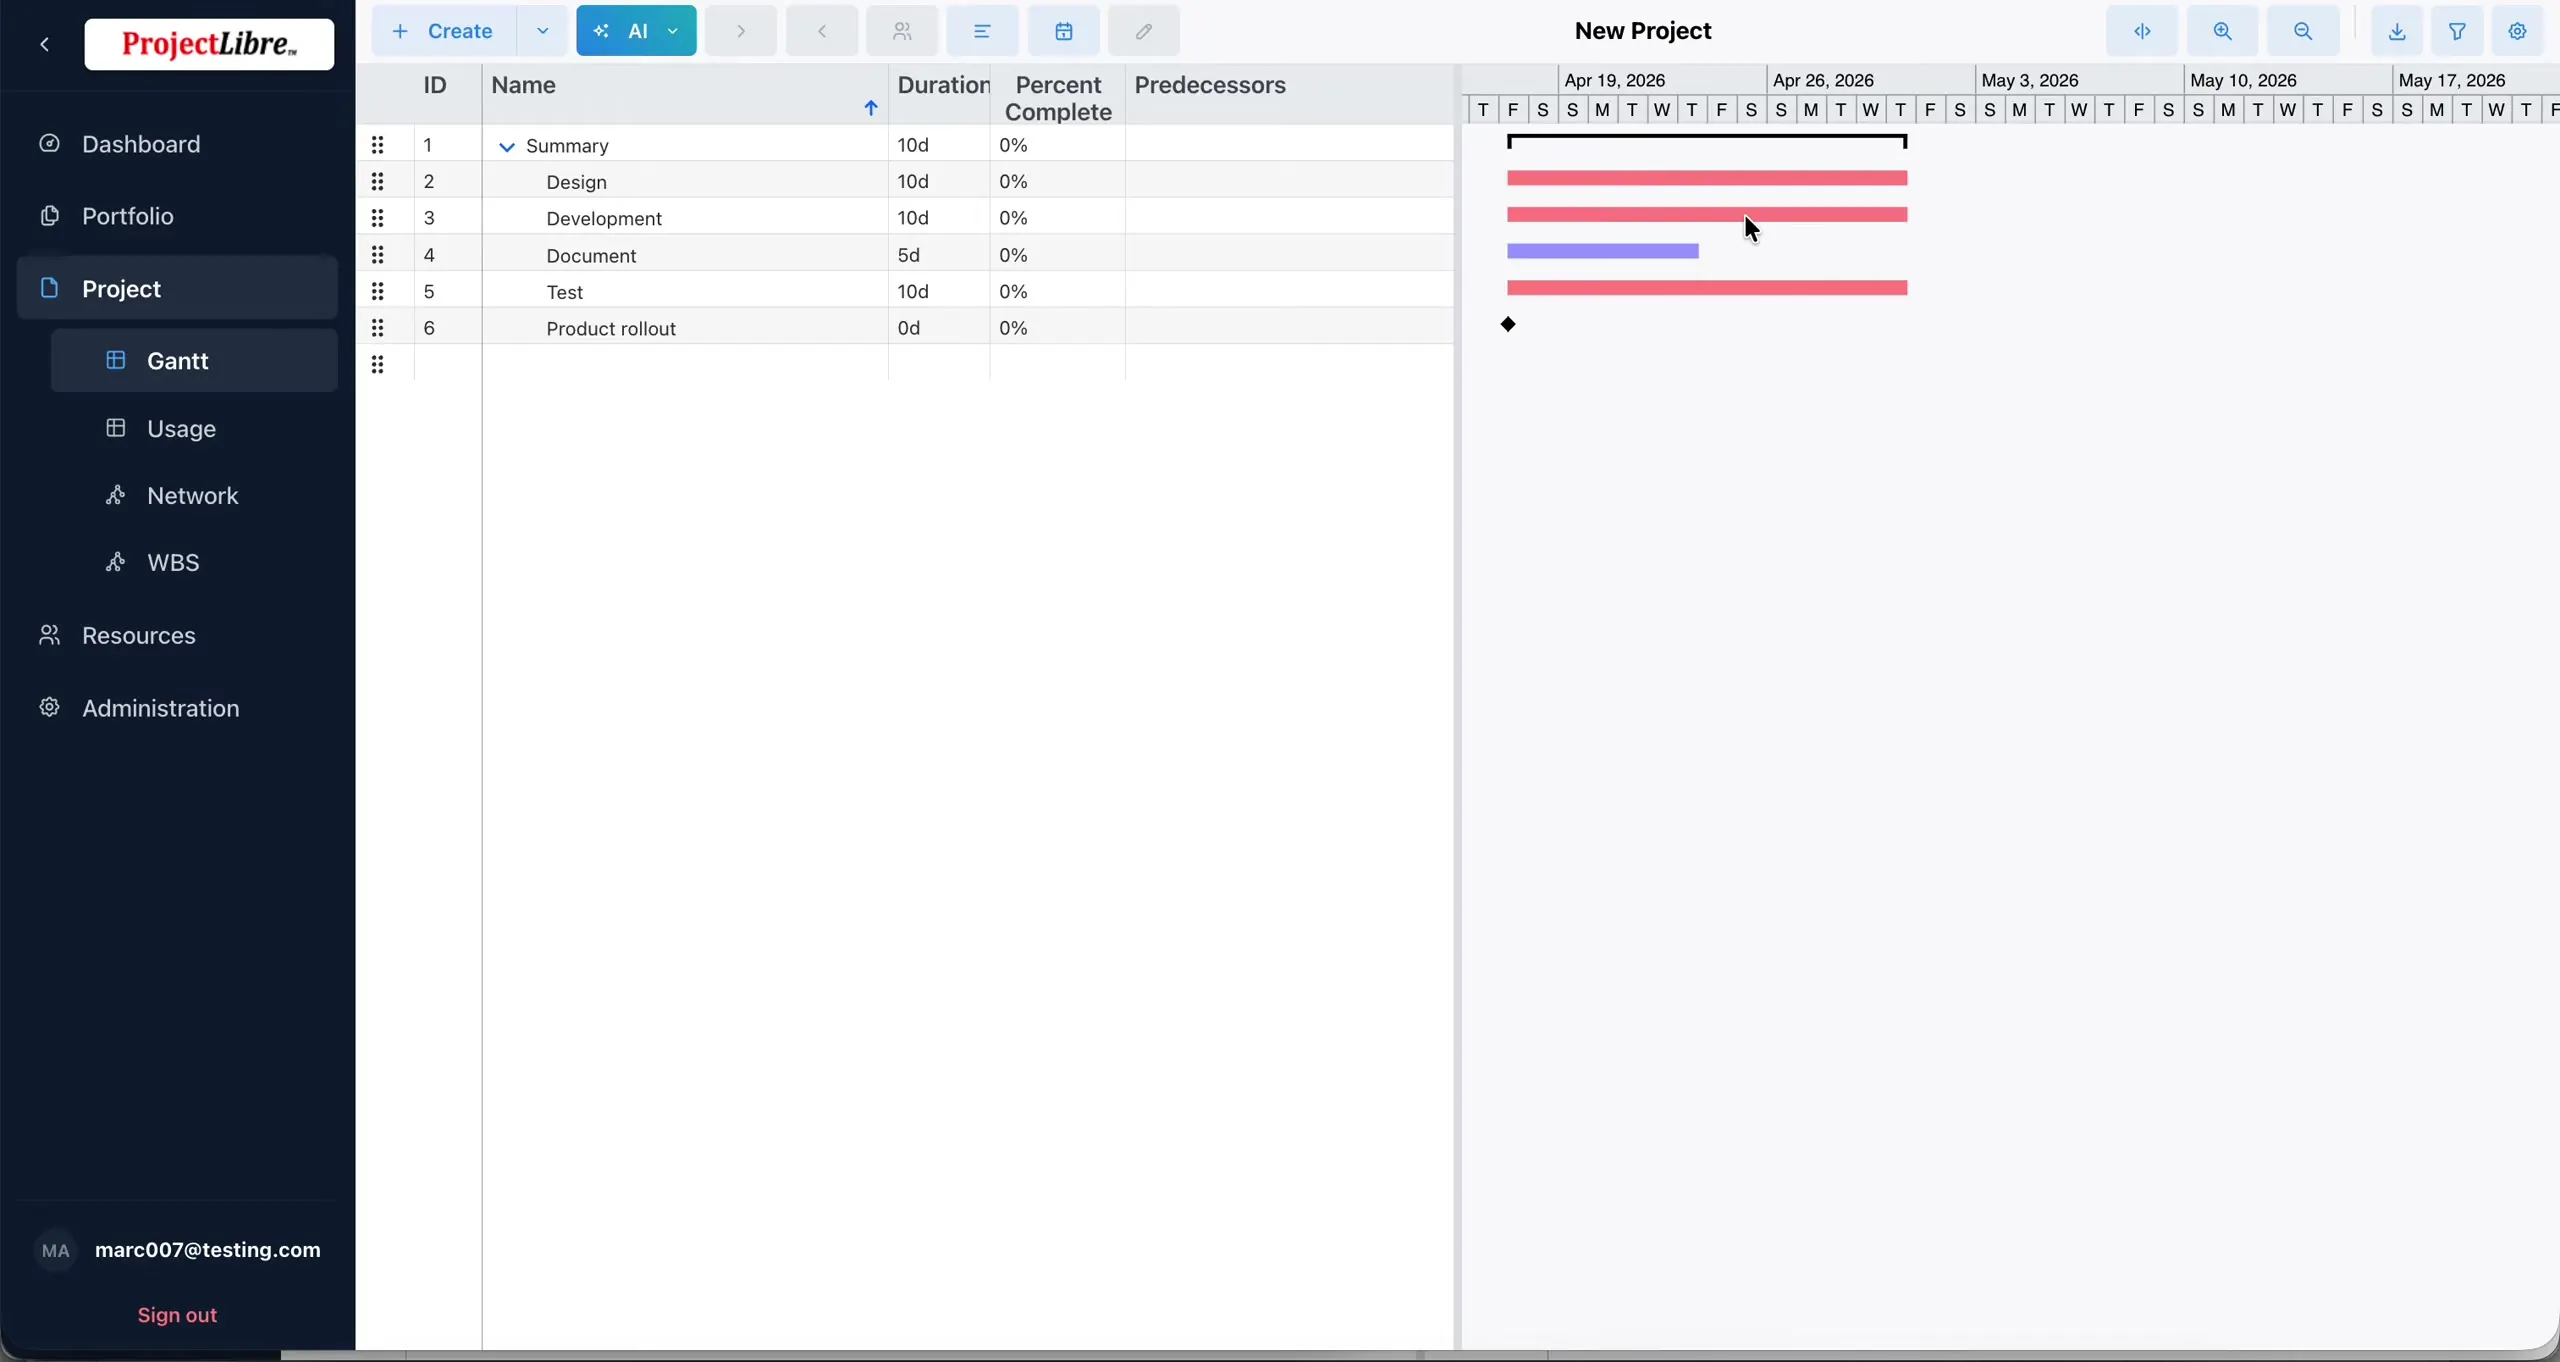Open the AI dropdown arrow
Screen dimensions: 2560x1362
point(673,31)
